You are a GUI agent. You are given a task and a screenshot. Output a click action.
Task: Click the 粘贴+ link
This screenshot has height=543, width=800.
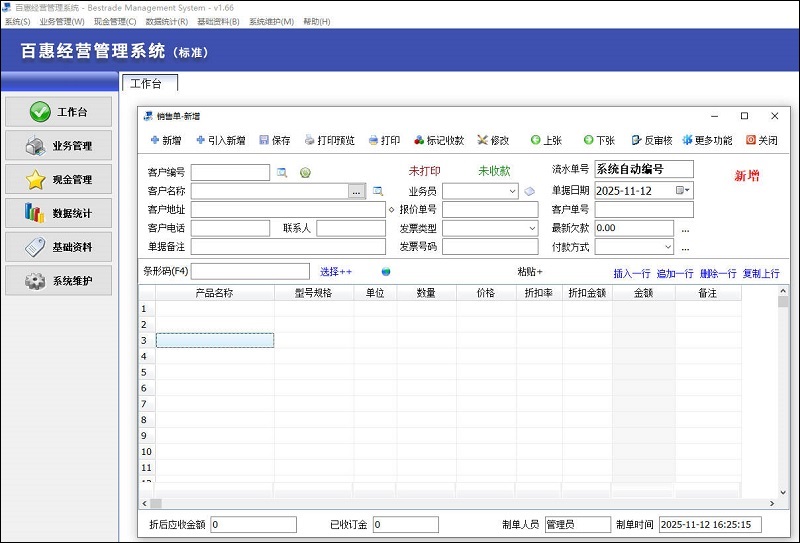(x=530, y=272)
